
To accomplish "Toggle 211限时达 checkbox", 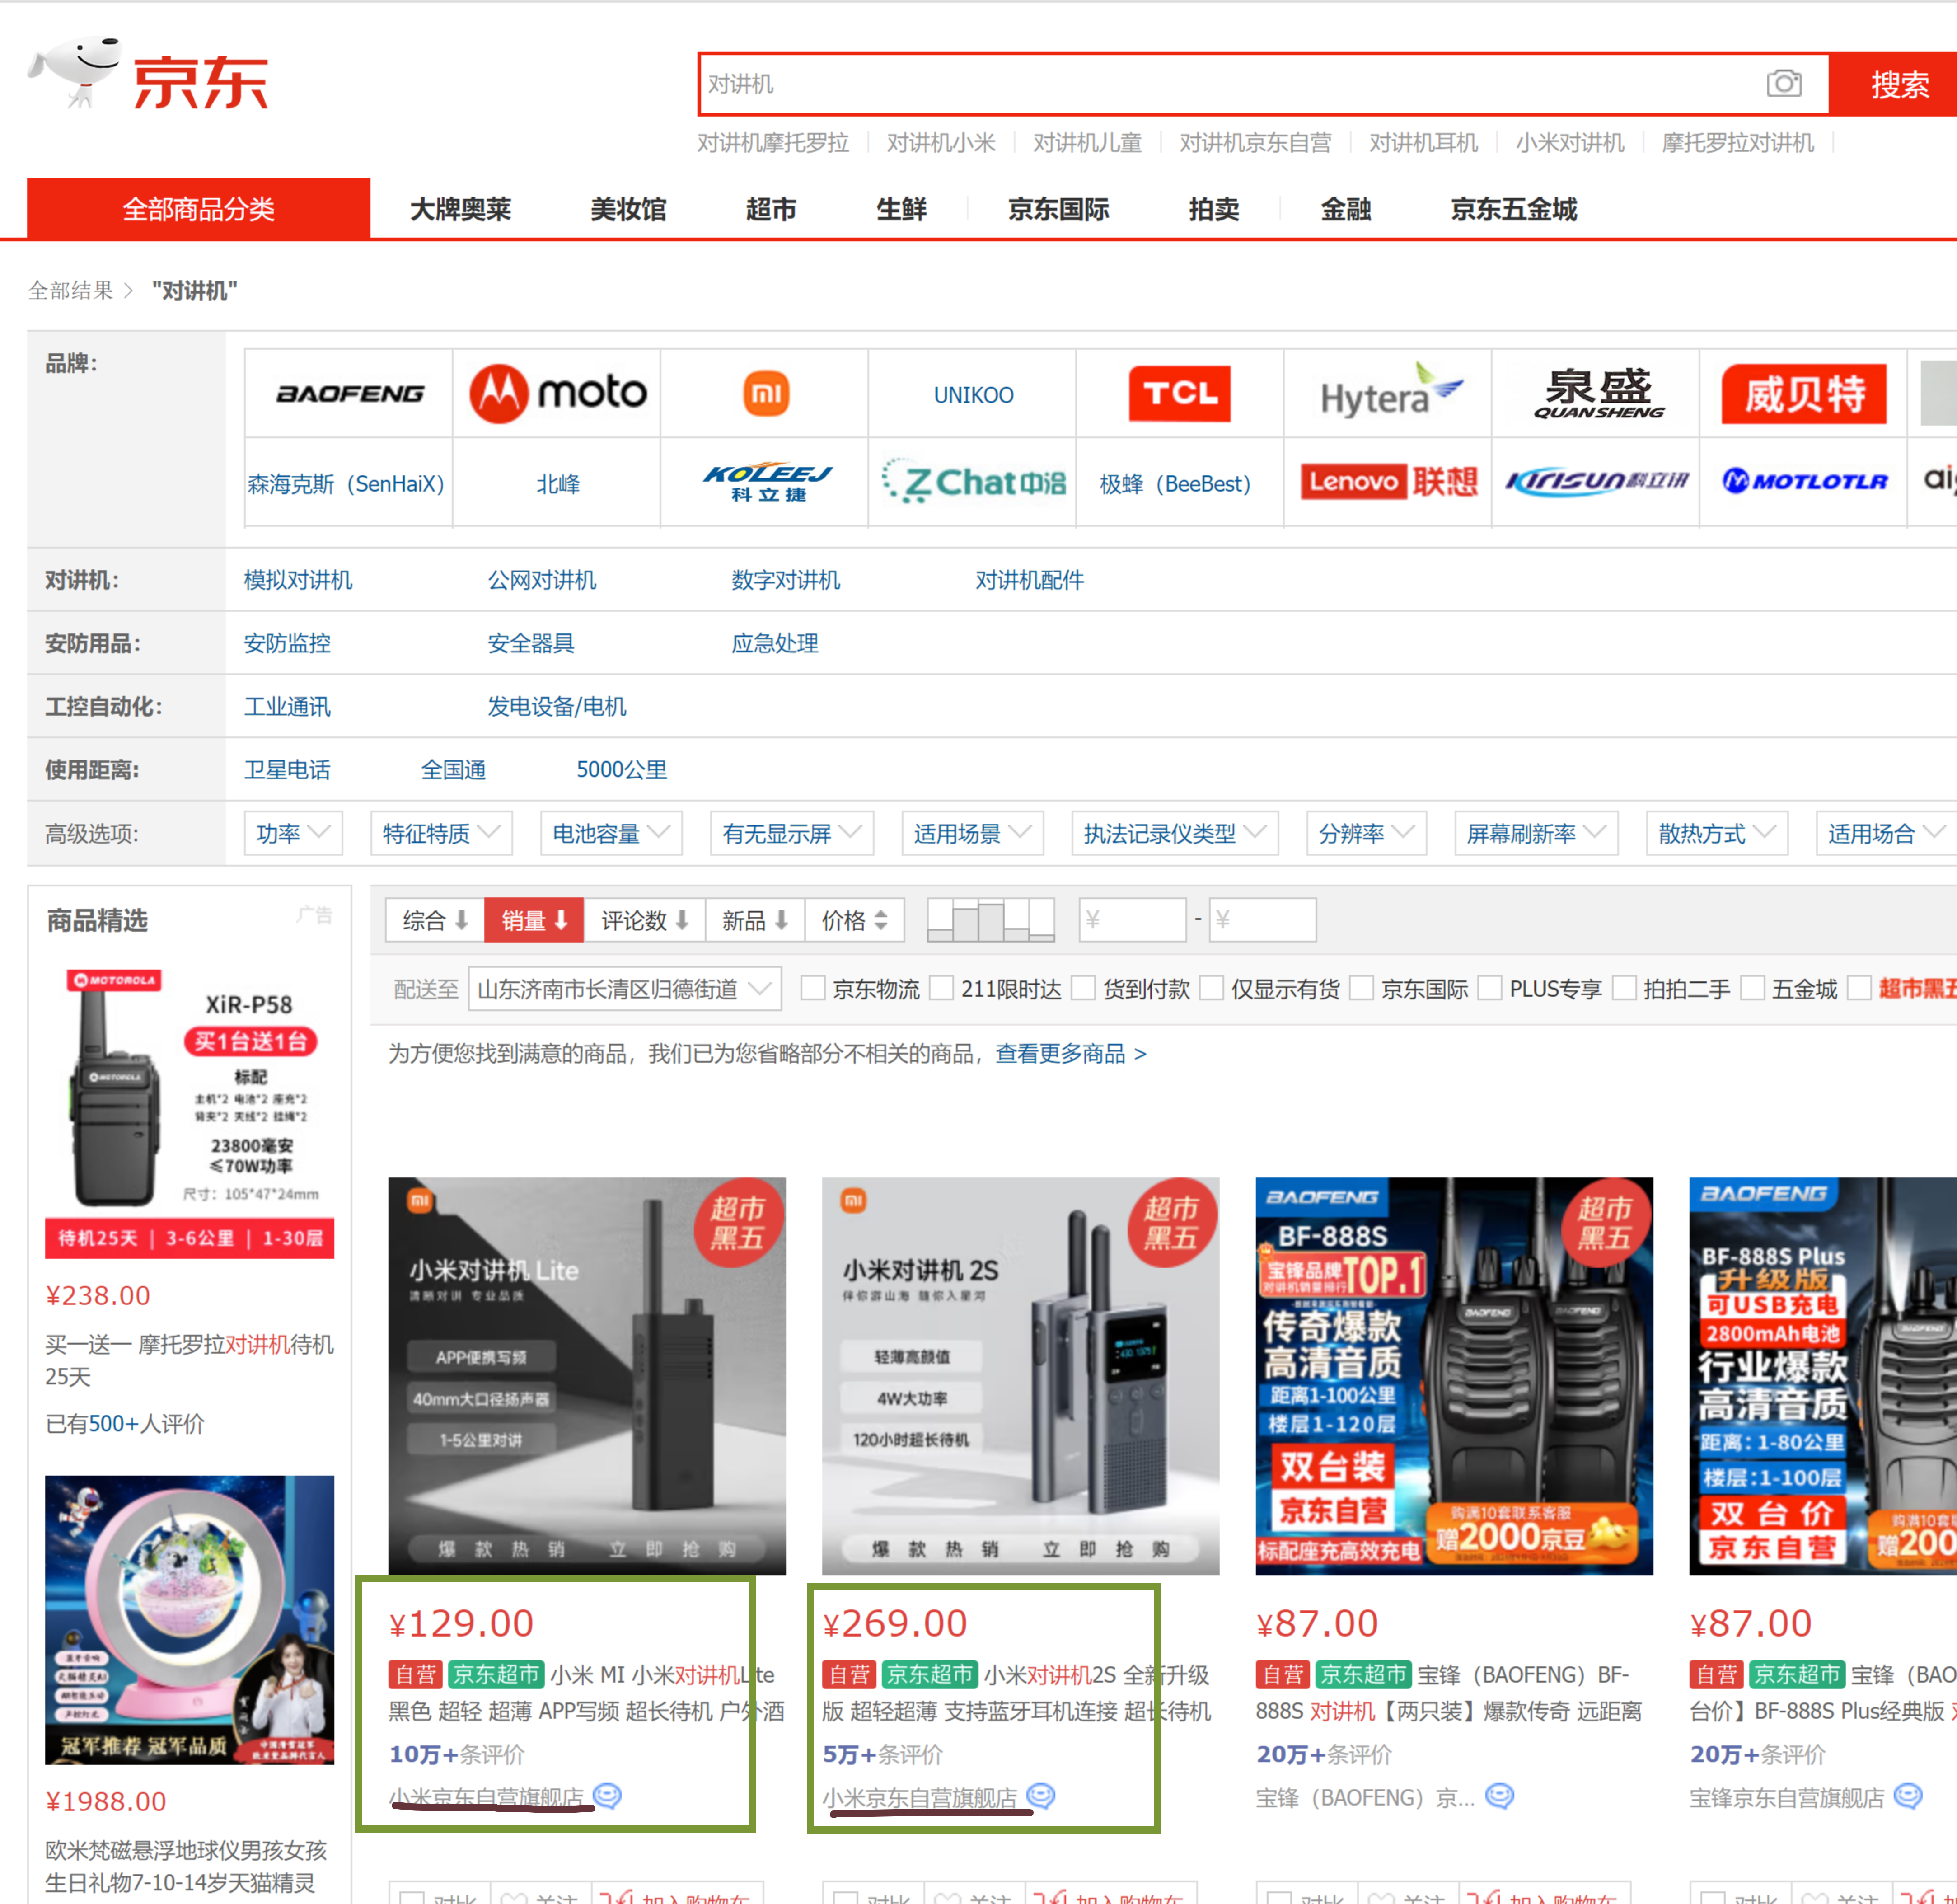I will pos(941,988).
